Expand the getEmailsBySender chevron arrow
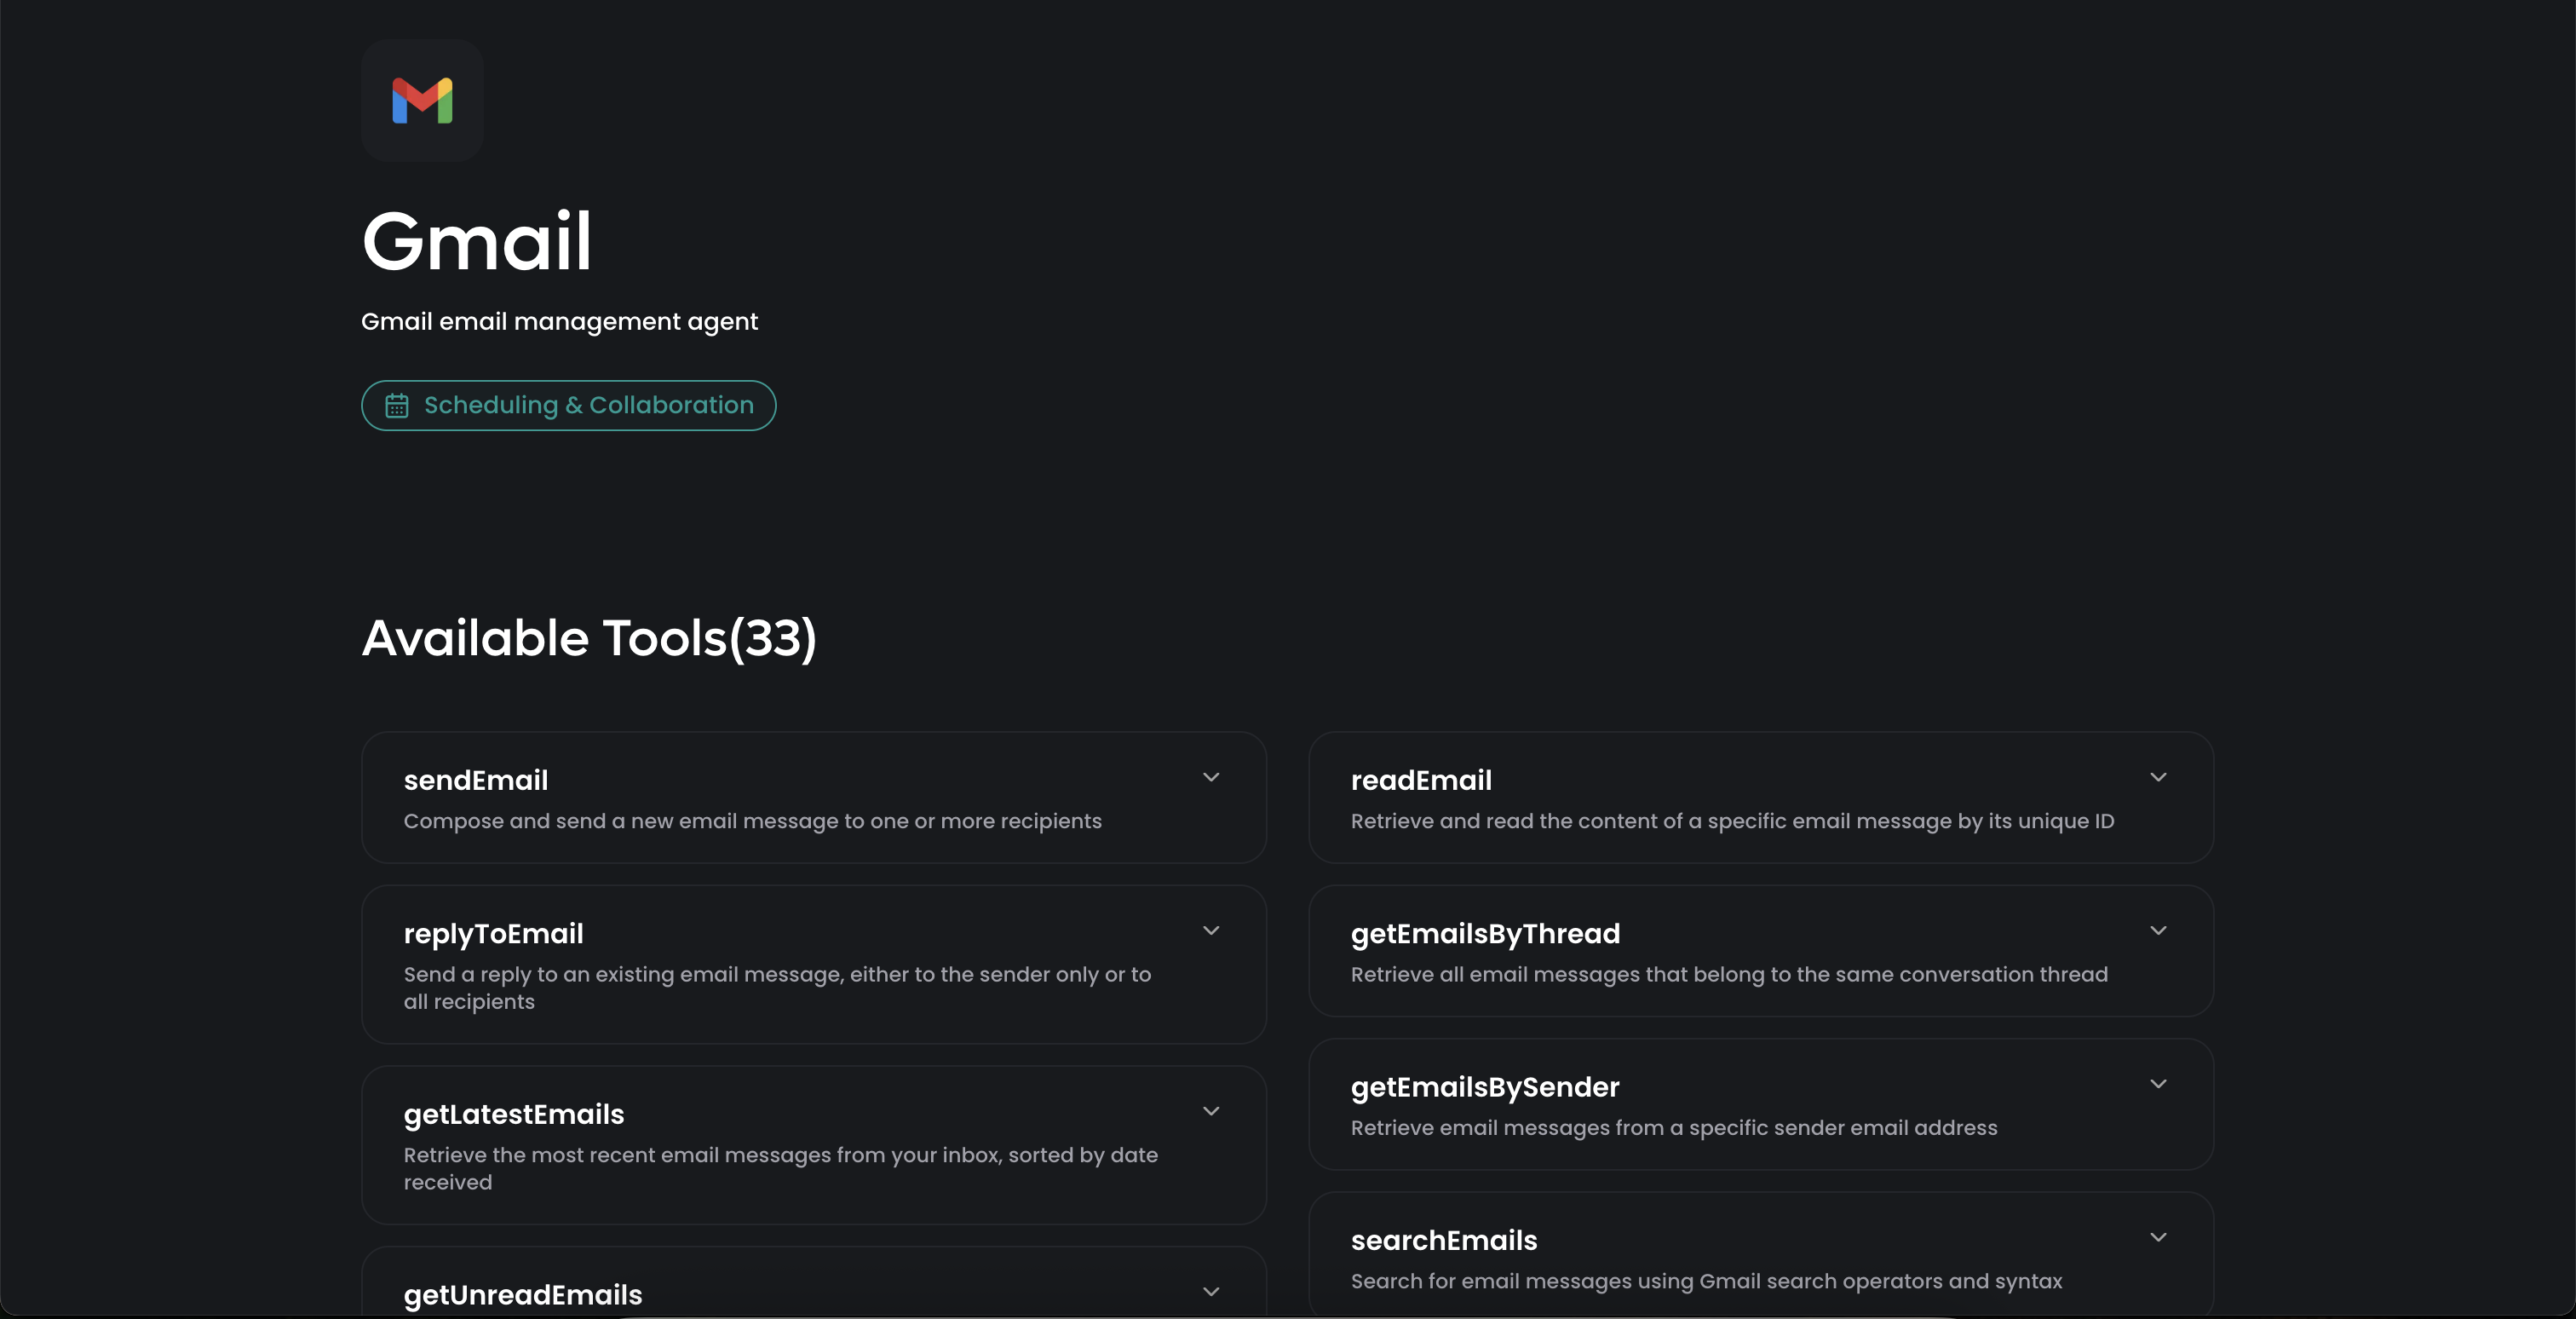 pyautogui.click(x=2157, y=1084)
